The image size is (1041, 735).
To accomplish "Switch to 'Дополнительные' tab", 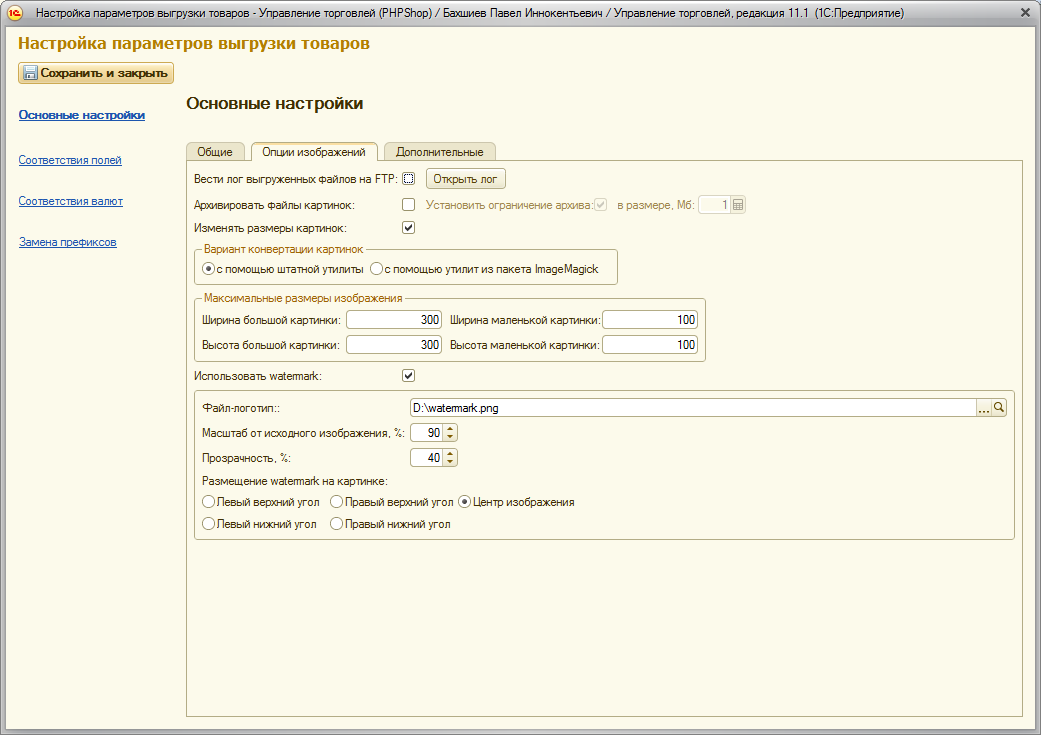I will pos(440,152).
